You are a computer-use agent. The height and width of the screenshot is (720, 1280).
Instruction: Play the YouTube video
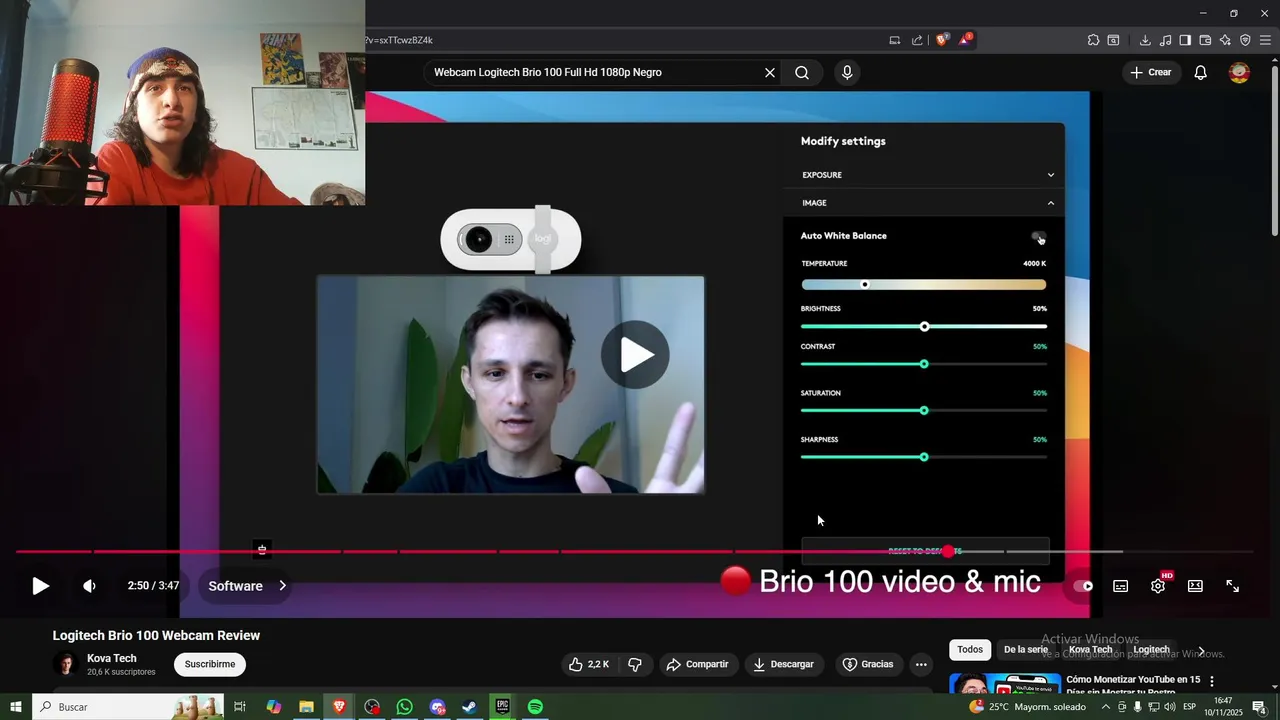40,586
